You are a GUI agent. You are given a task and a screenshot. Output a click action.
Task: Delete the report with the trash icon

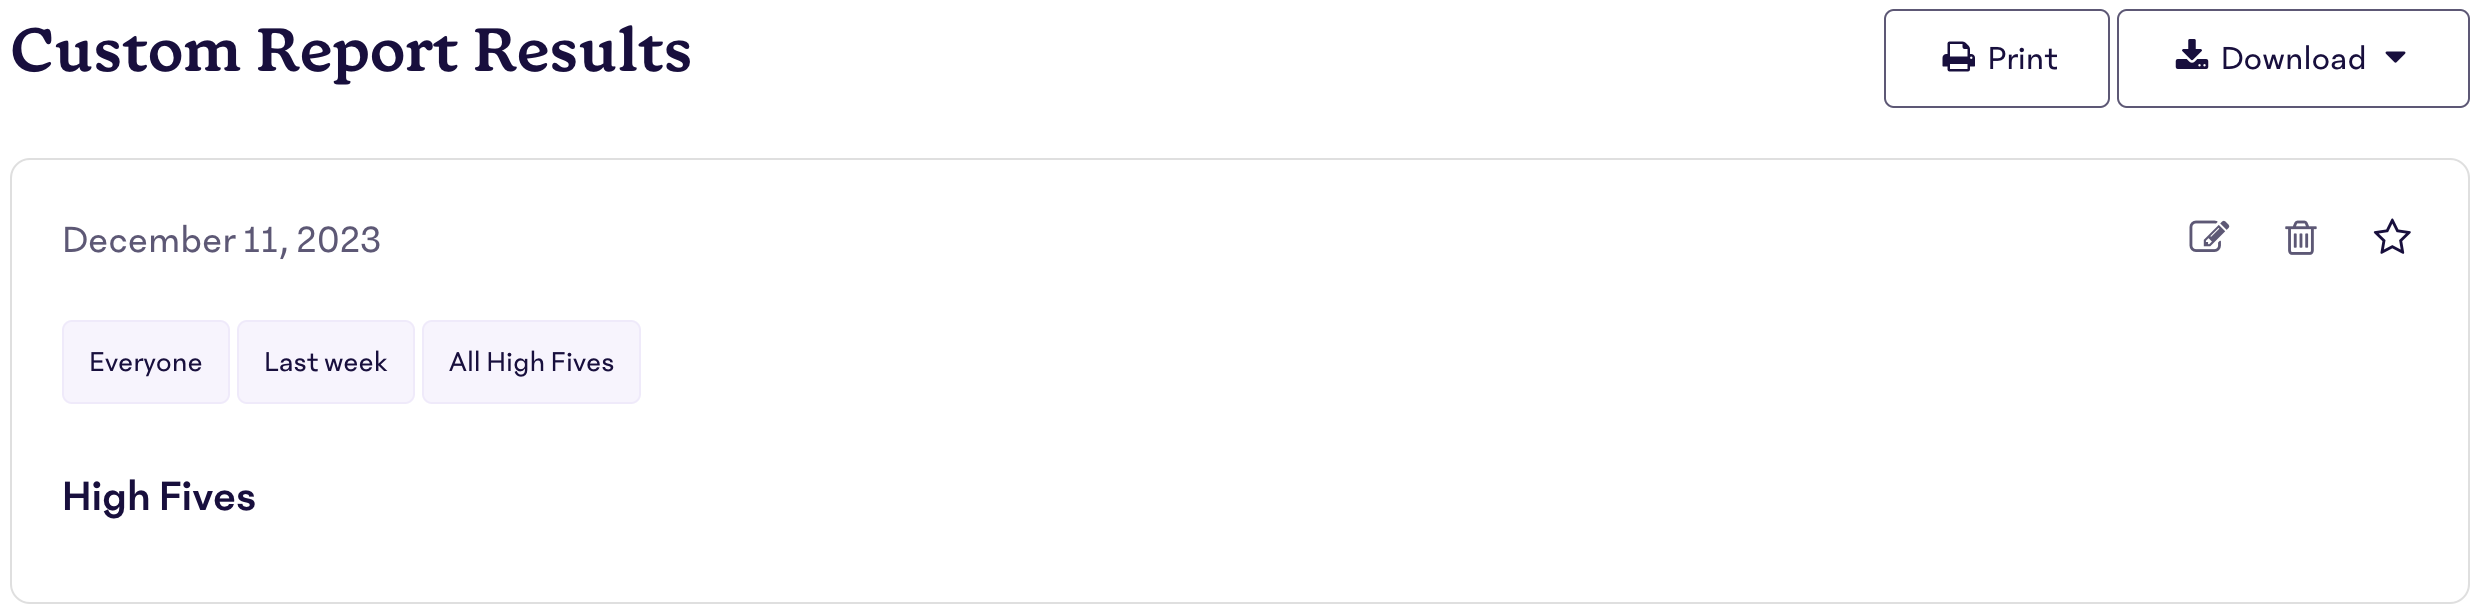tap(2300, 238)
